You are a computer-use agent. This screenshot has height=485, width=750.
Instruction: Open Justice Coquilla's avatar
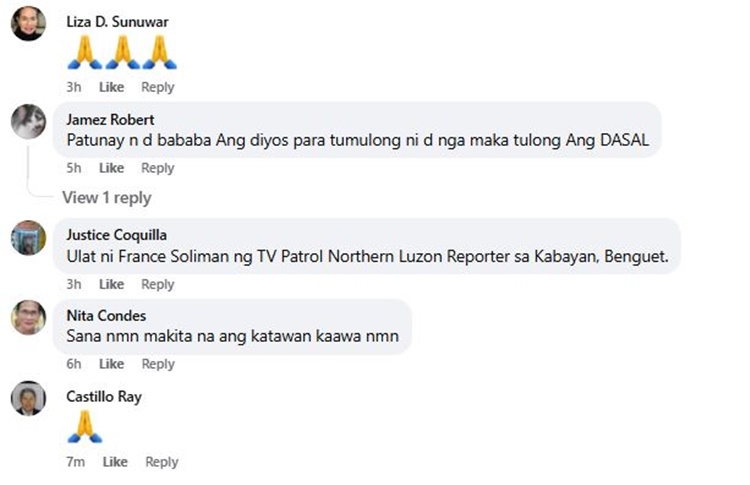[28, 238]
